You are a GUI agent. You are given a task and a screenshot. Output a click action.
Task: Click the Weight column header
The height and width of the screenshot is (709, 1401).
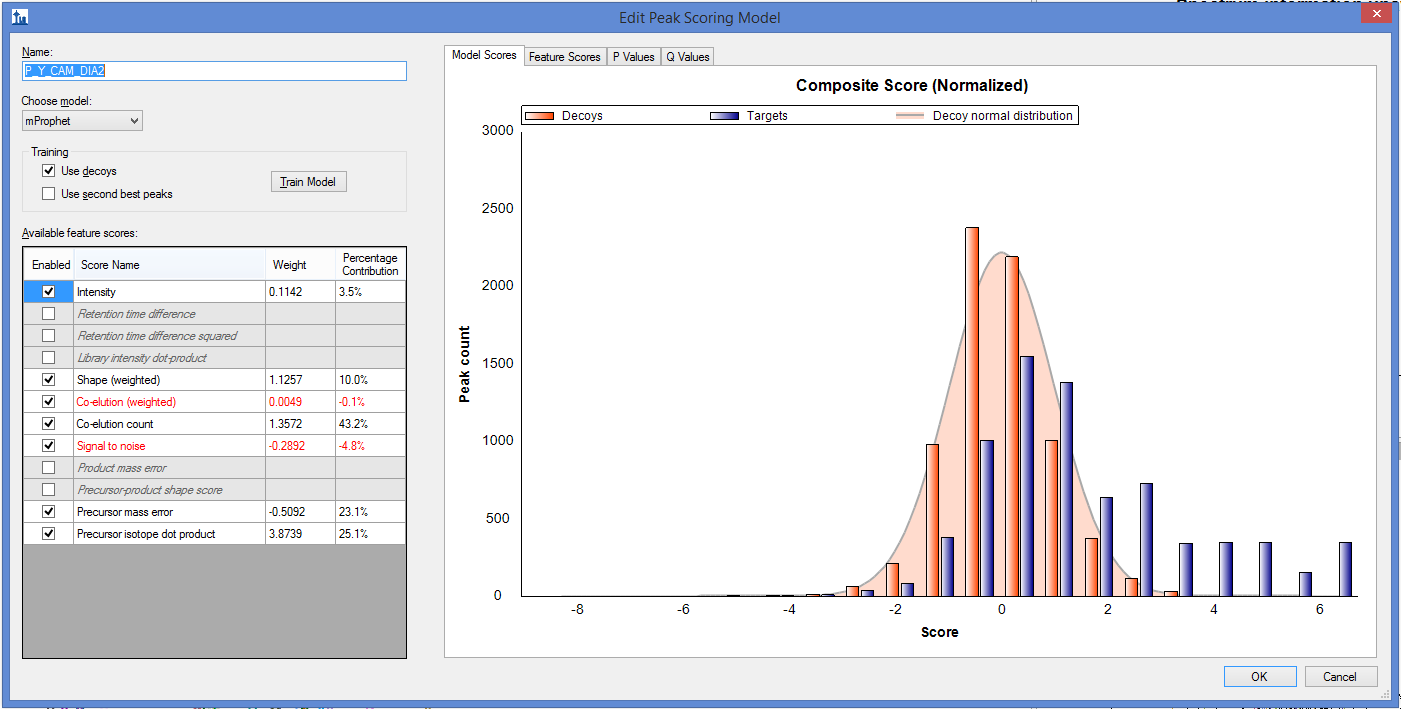pyautogui.click(x=290, y=265)
